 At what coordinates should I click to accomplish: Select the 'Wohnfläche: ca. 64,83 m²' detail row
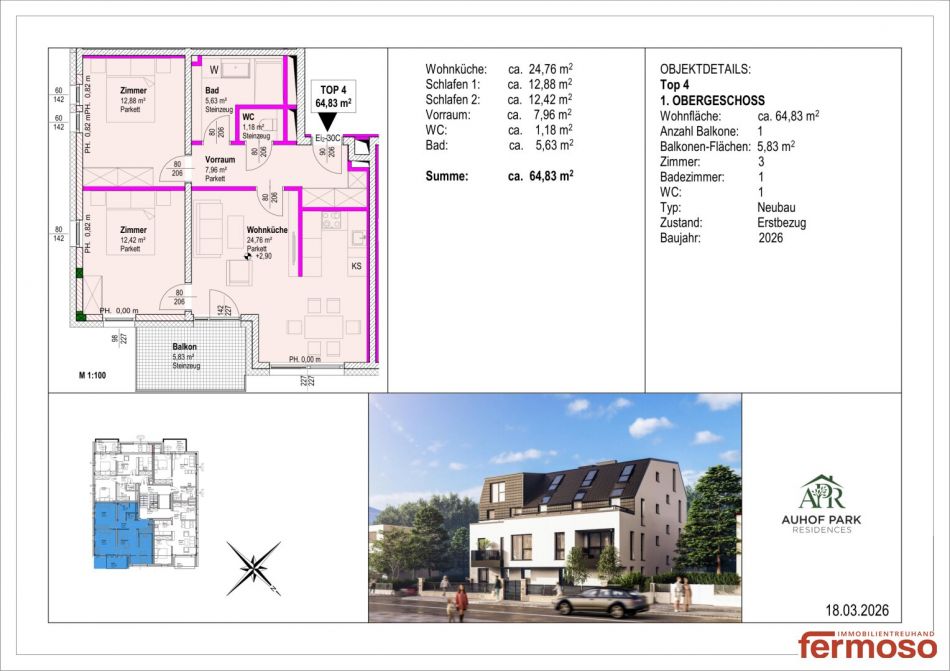pos(740,116)
